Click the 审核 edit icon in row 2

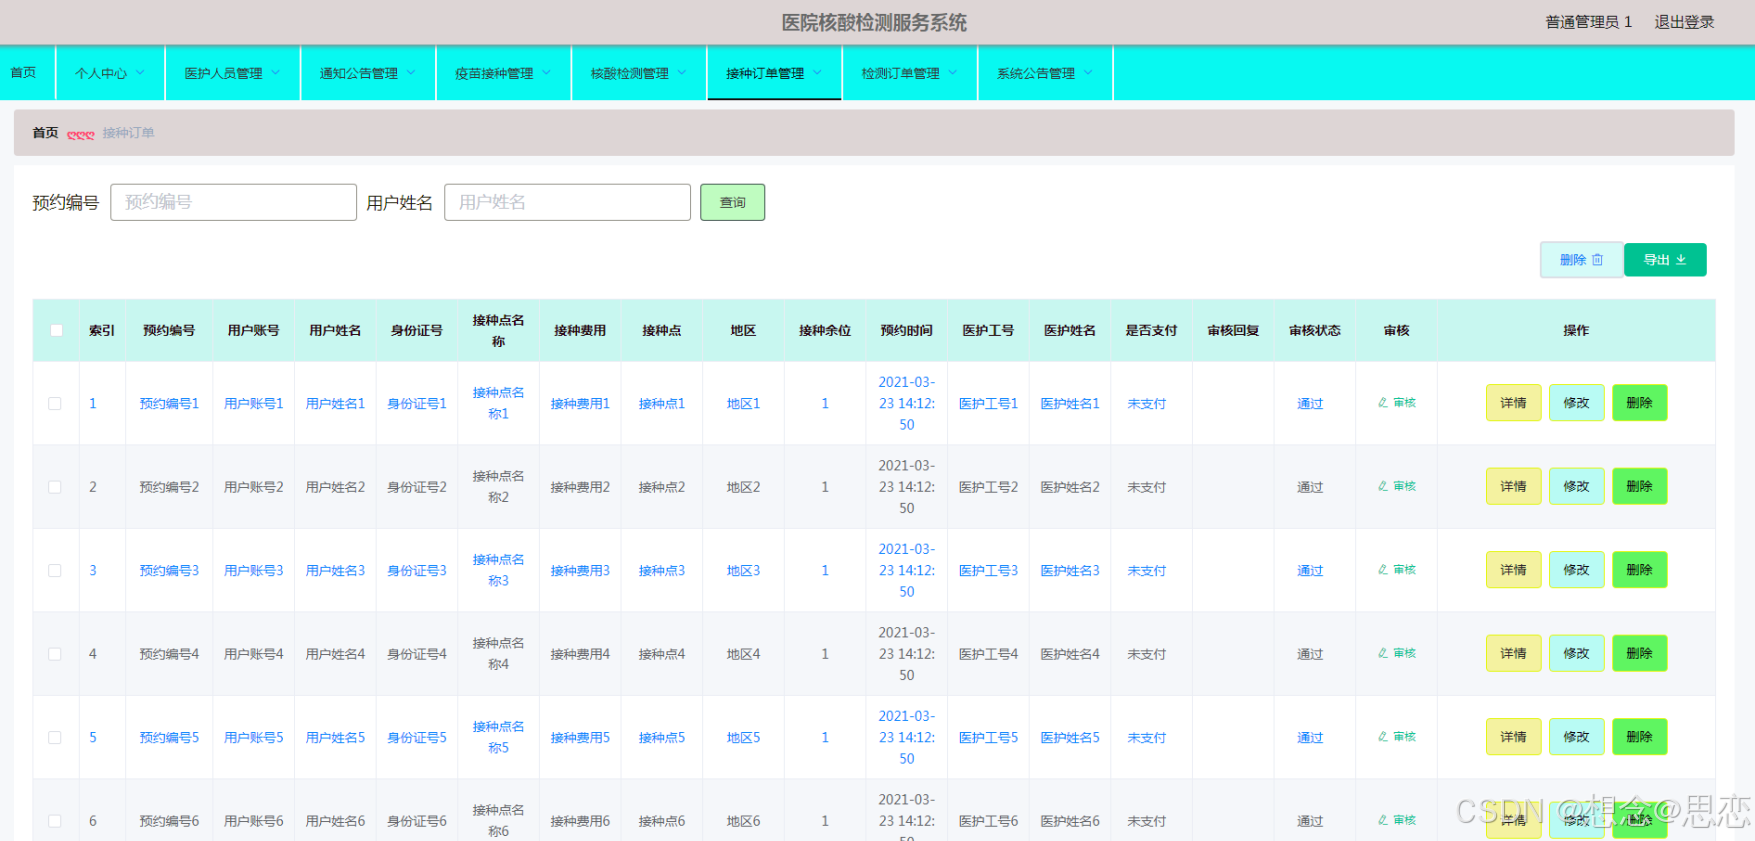coord(1383,486)
